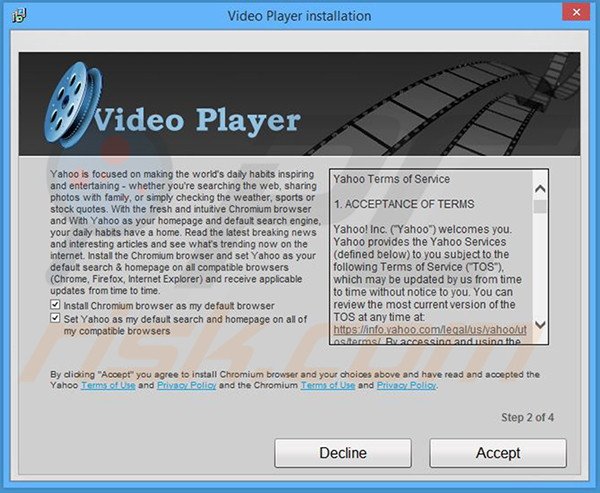Open the info.yahoo.com legal terms URL
This screenshot has height=493, width=600.
pos(430,334)
